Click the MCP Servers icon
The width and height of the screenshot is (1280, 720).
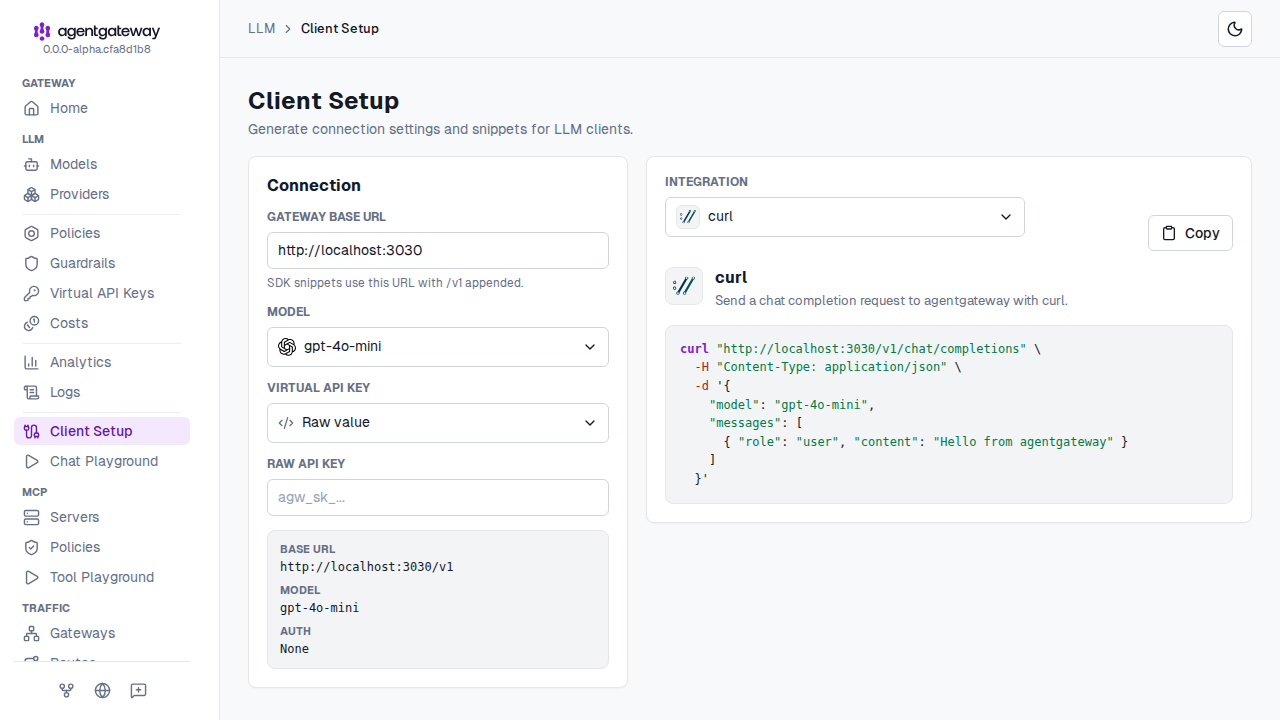point(32,517)
